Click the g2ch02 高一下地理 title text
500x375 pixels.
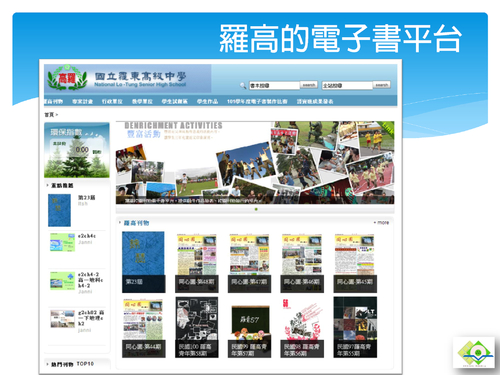[x=91, y=318]
